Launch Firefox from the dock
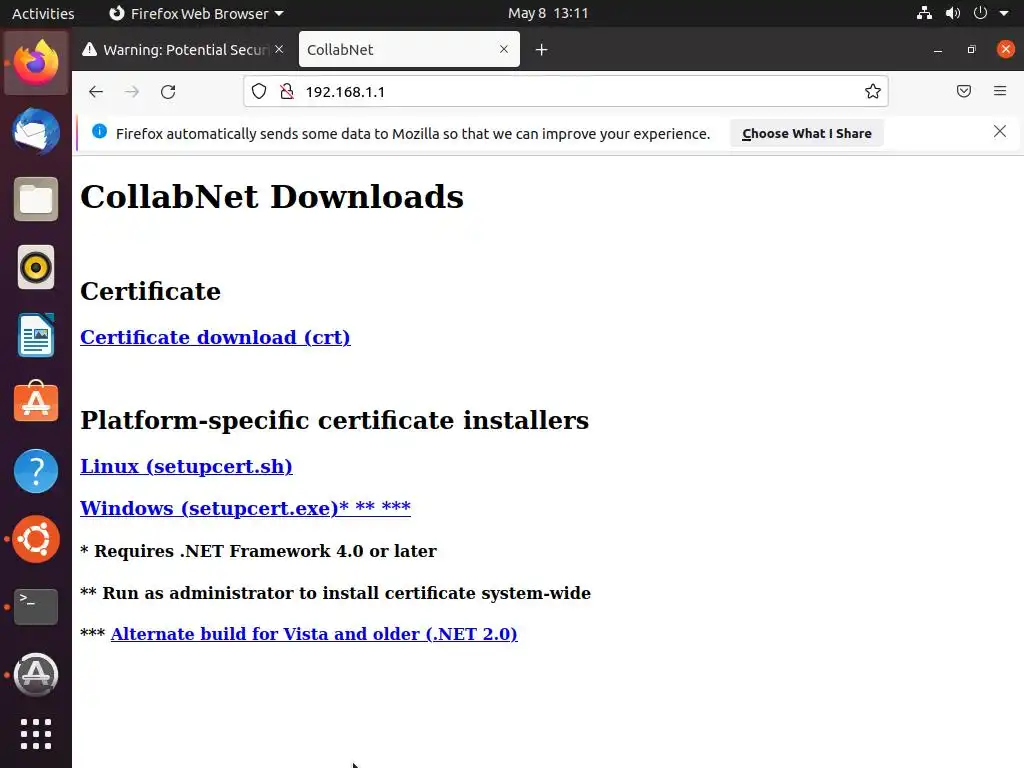 click(36, 63)
